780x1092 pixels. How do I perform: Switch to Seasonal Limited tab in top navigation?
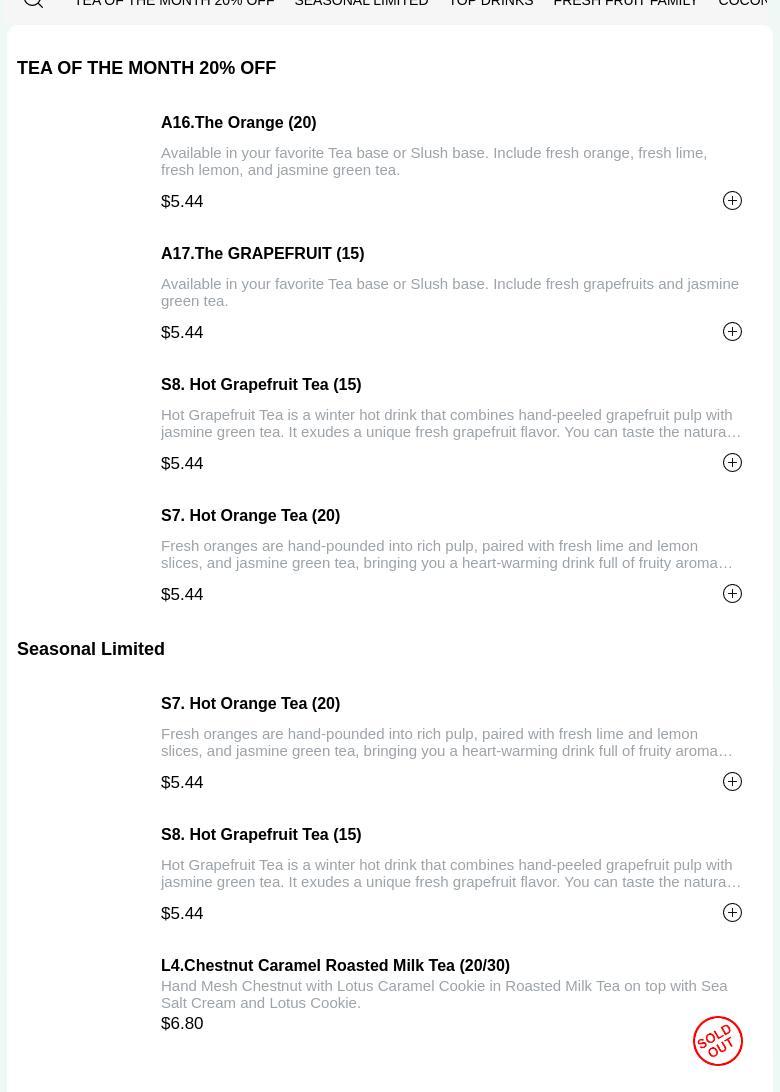pyautogui.click(x=361, y=4)
